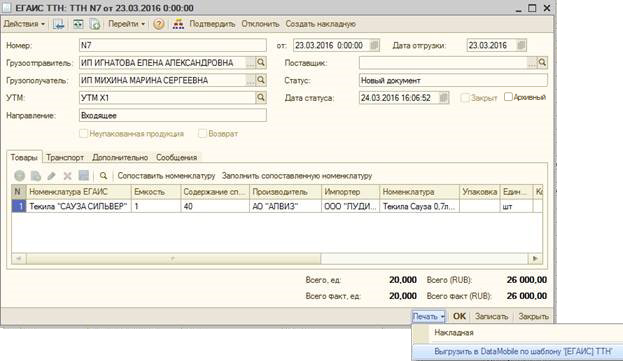This screenshot has height=361, width=623.
Task: Click the Номер input field
Action: click(x=173, y=45)
